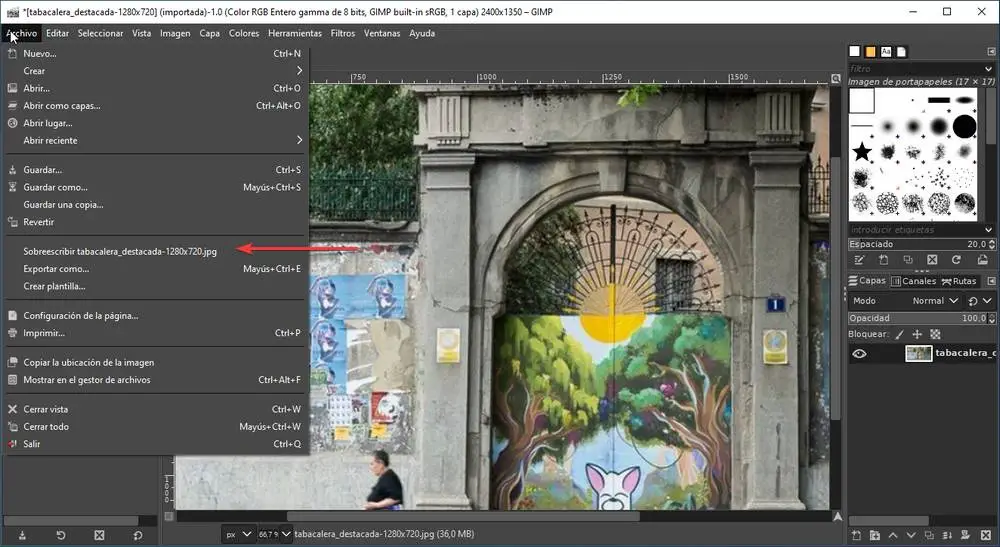Open the brush filtro dropdown

[x=989, y=69]
